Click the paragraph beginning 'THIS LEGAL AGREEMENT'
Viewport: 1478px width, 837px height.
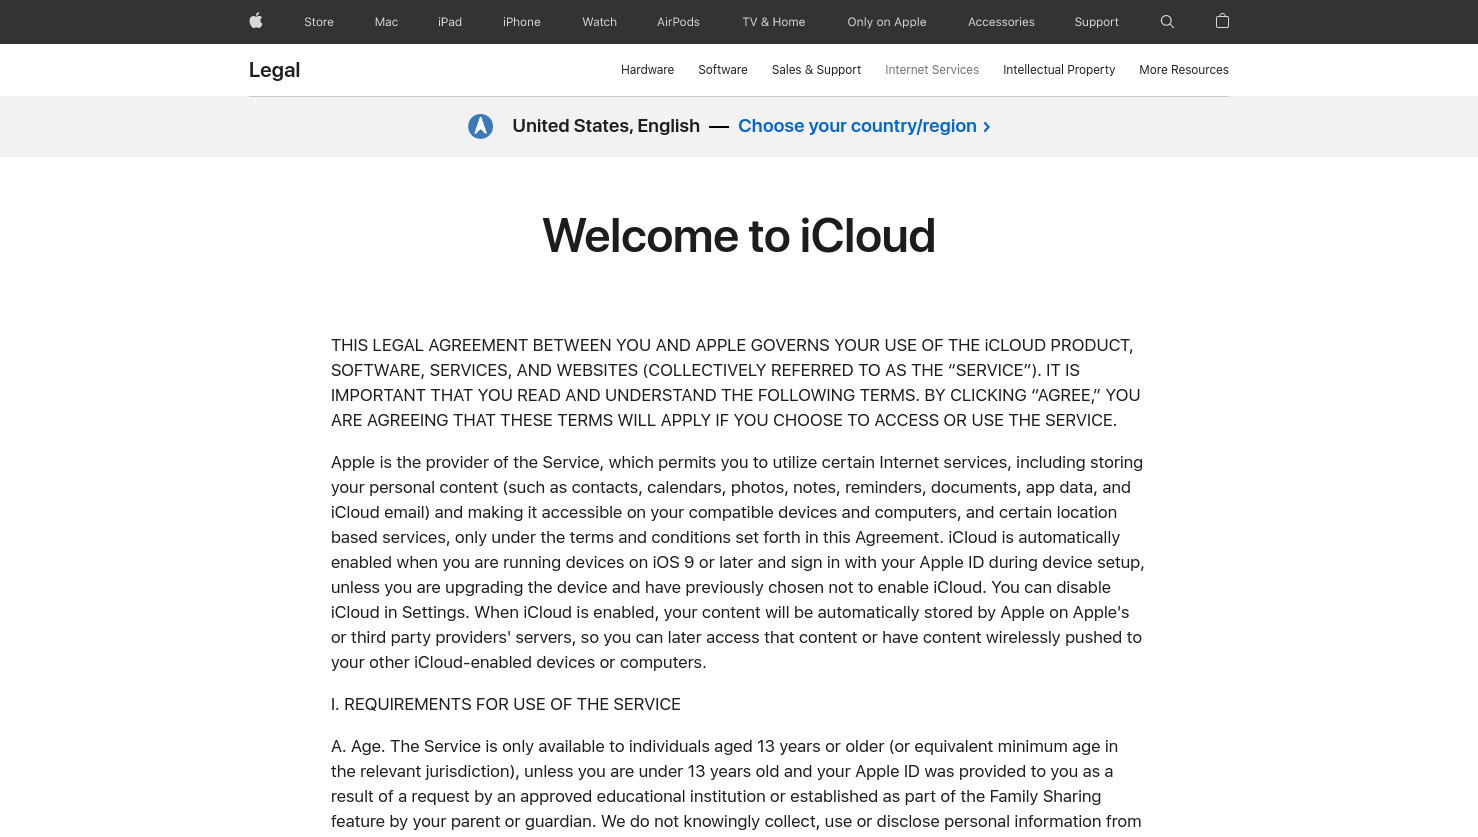(x=738, y=383)
